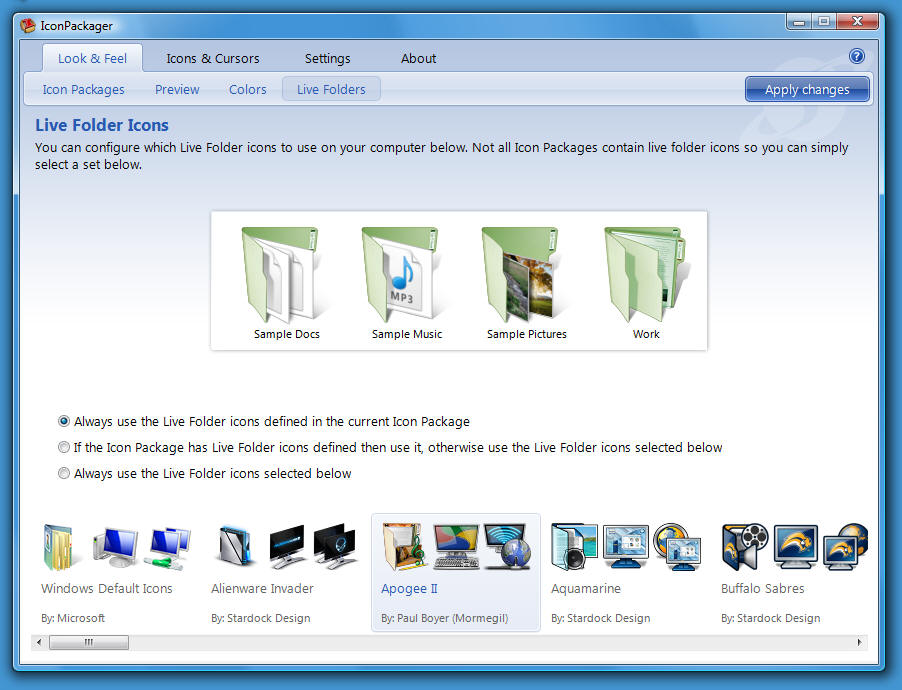The width and height of the screenshot is (902, 690).
Task: Click the Buffalo Sabres film reel folder icon
Action: [746, 547]
